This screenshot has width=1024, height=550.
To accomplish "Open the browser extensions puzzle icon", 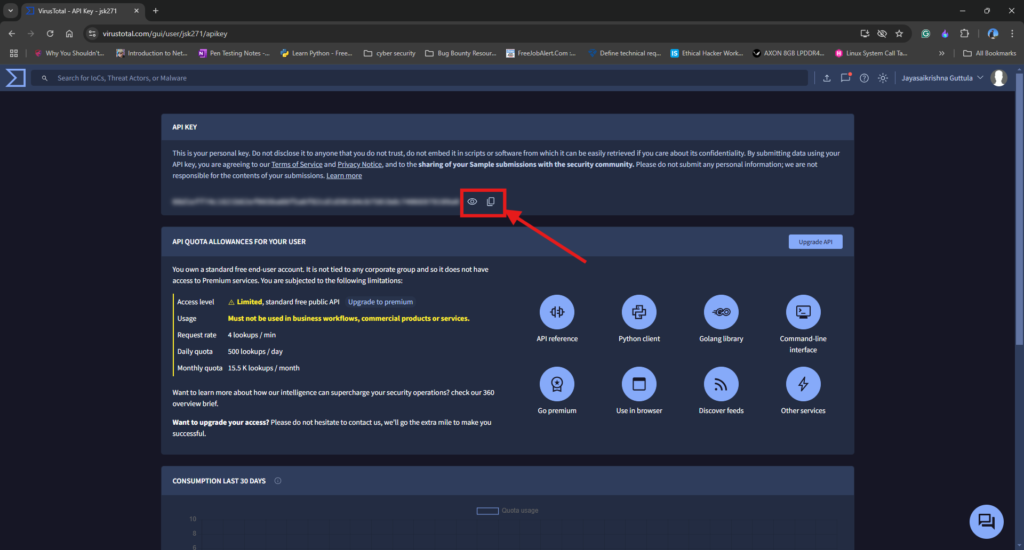I will 965,33.
